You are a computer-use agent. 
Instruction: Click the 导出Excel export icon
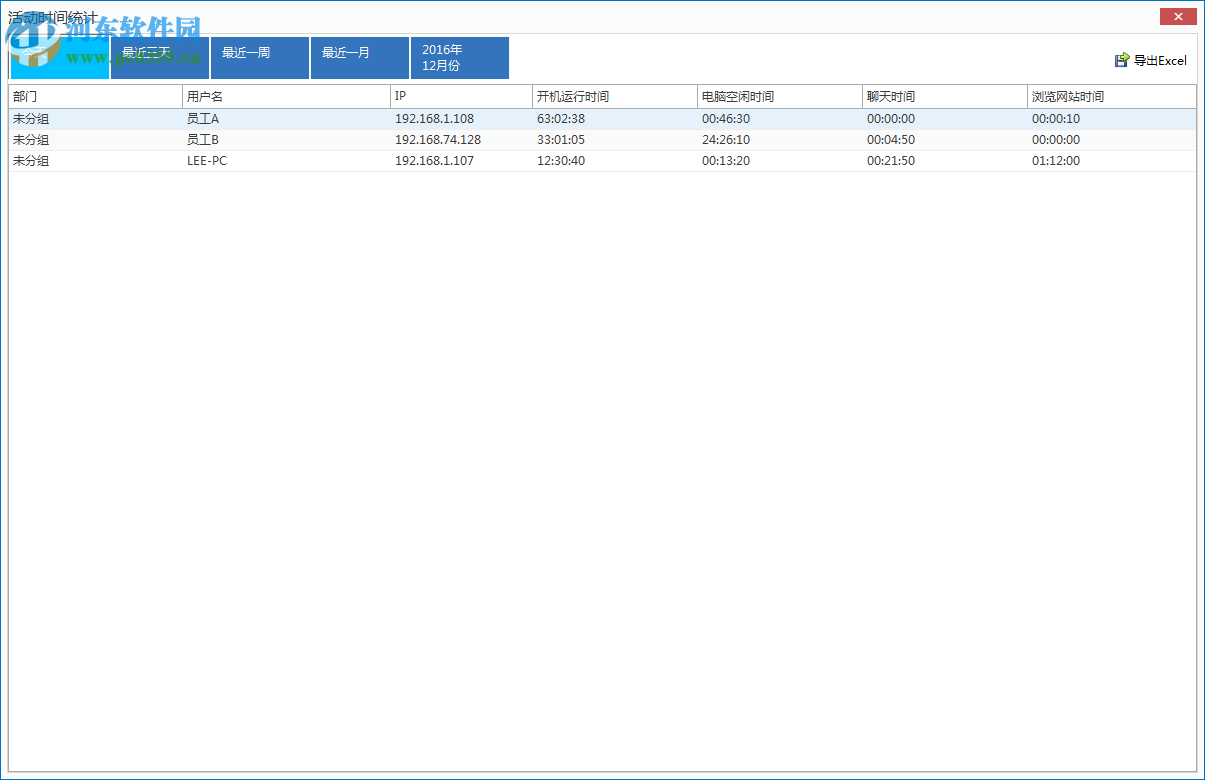(1122, 61)
